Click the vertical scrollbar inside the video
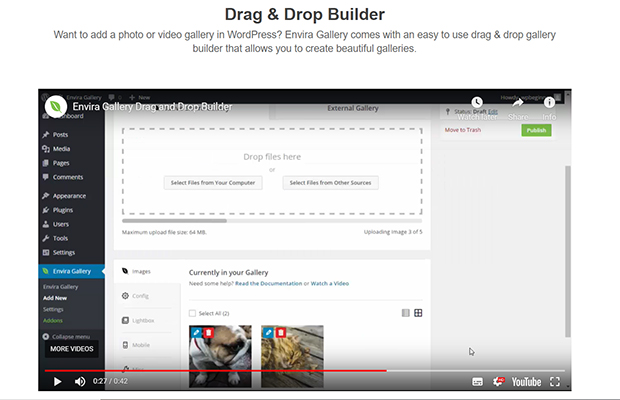The width and height of the screenshot is (620, 400). 568,251
